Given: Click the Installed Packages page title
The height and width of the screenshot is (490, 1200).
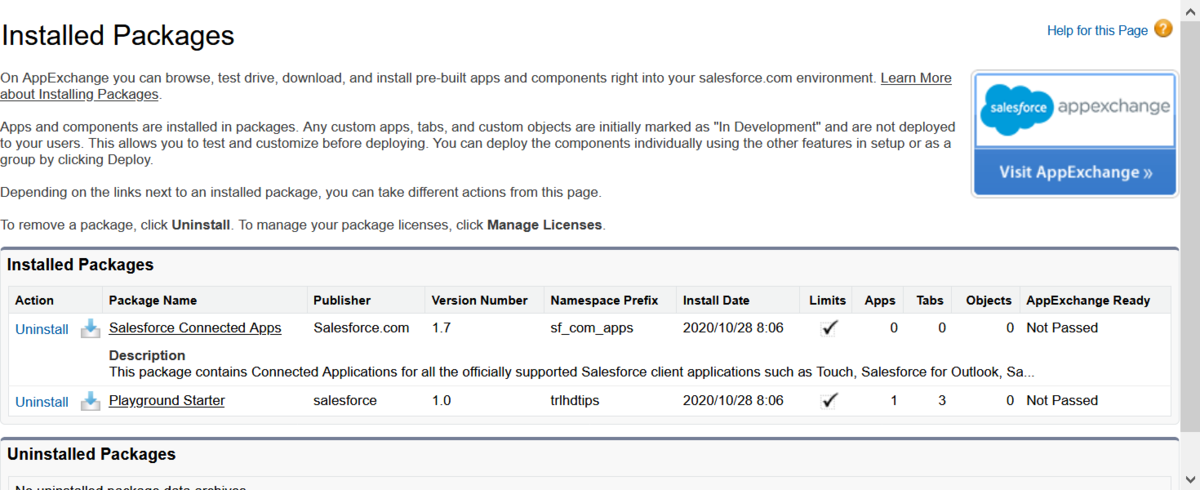Looking at the screenshot, I should [118, 36].
